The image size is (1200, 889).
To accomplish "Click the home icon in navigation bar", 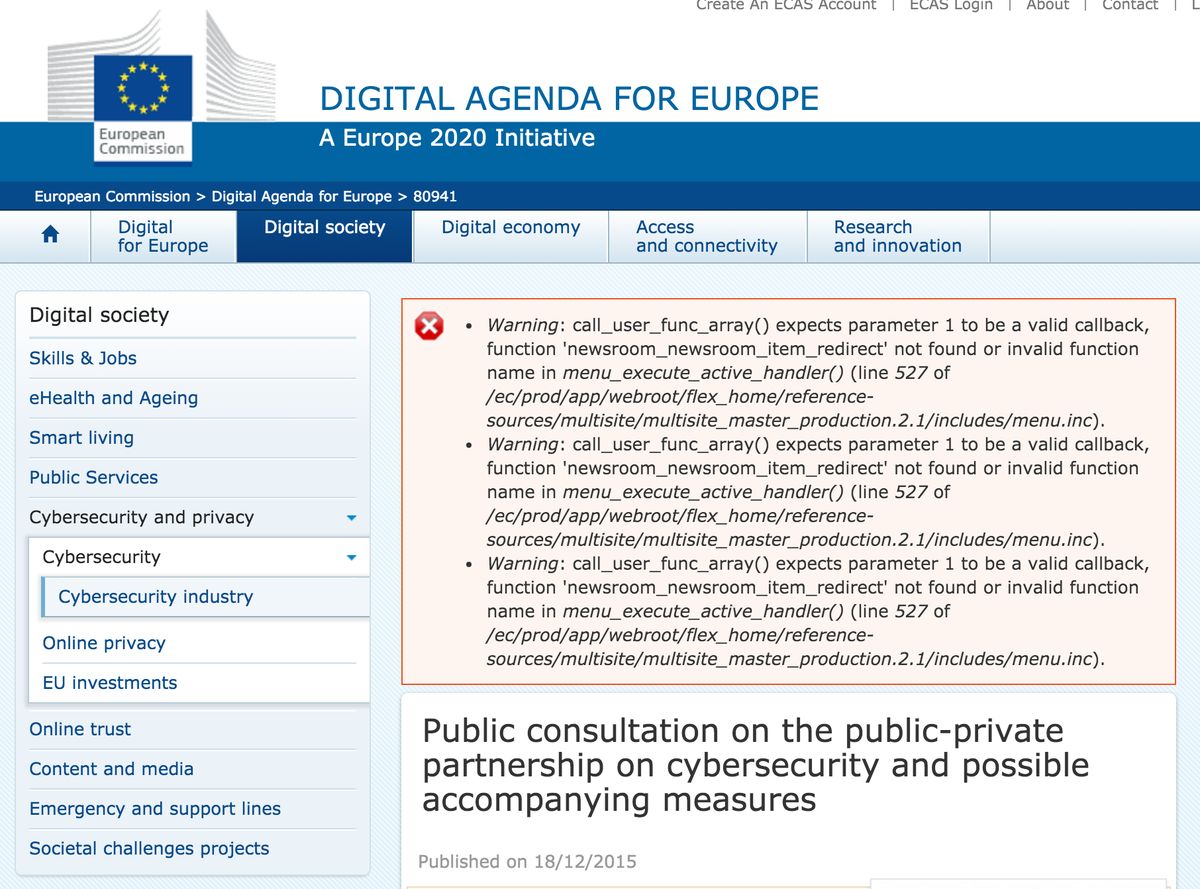I will click(x=49, y=235).
